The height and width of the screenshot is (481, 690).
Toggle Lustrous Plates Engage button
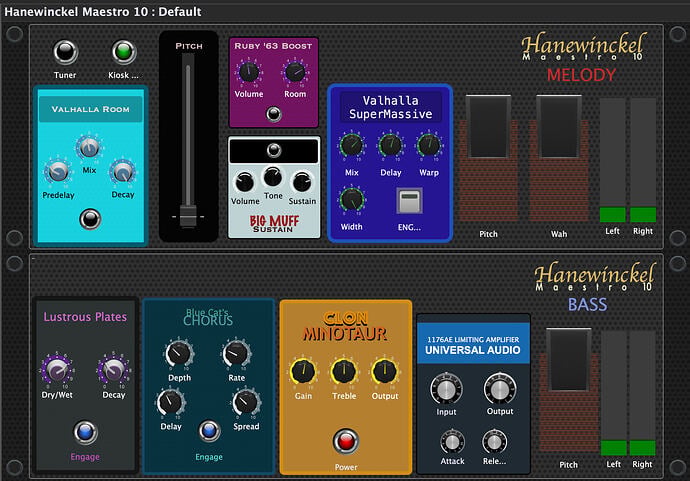(85, 432)
